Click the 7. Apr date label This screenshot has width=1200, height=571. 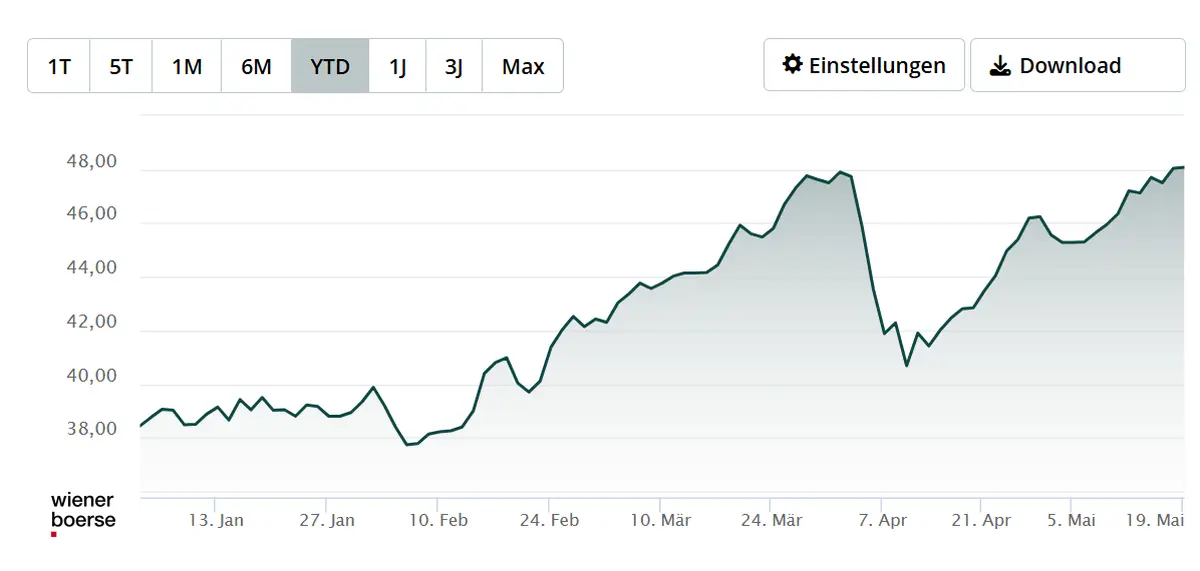[x=881, y=520]
